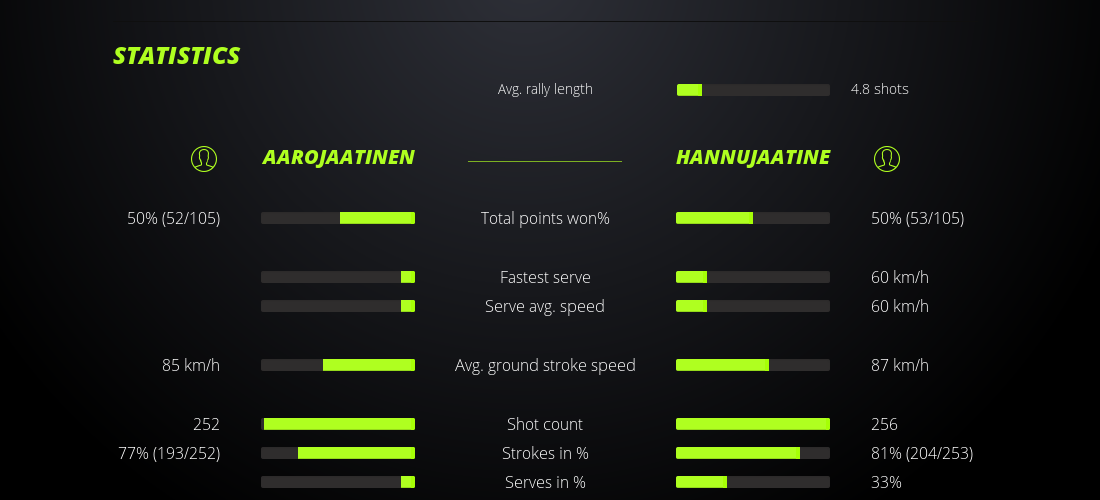This screenshot has height=500, width=1100.
Task: Click the 33% serves-in value
Action: pos(886,482)
